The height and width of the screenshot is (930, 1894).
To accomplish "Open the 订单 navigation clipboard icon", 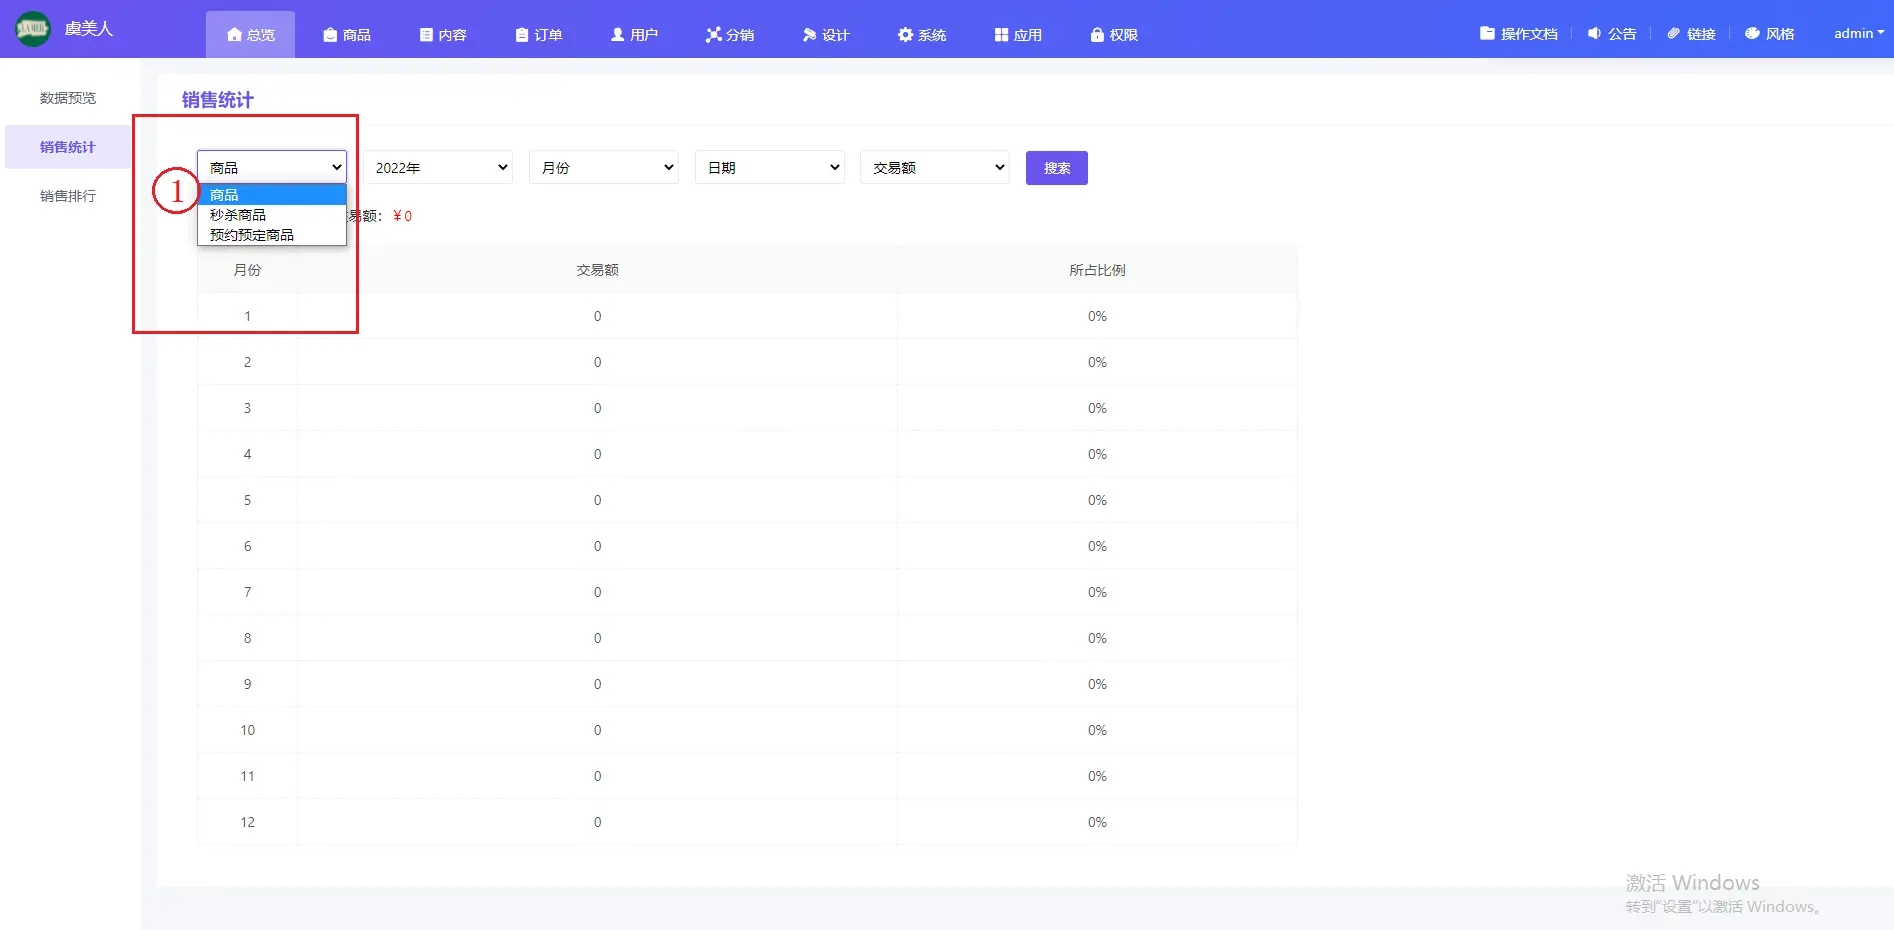I will coord(521,35).
